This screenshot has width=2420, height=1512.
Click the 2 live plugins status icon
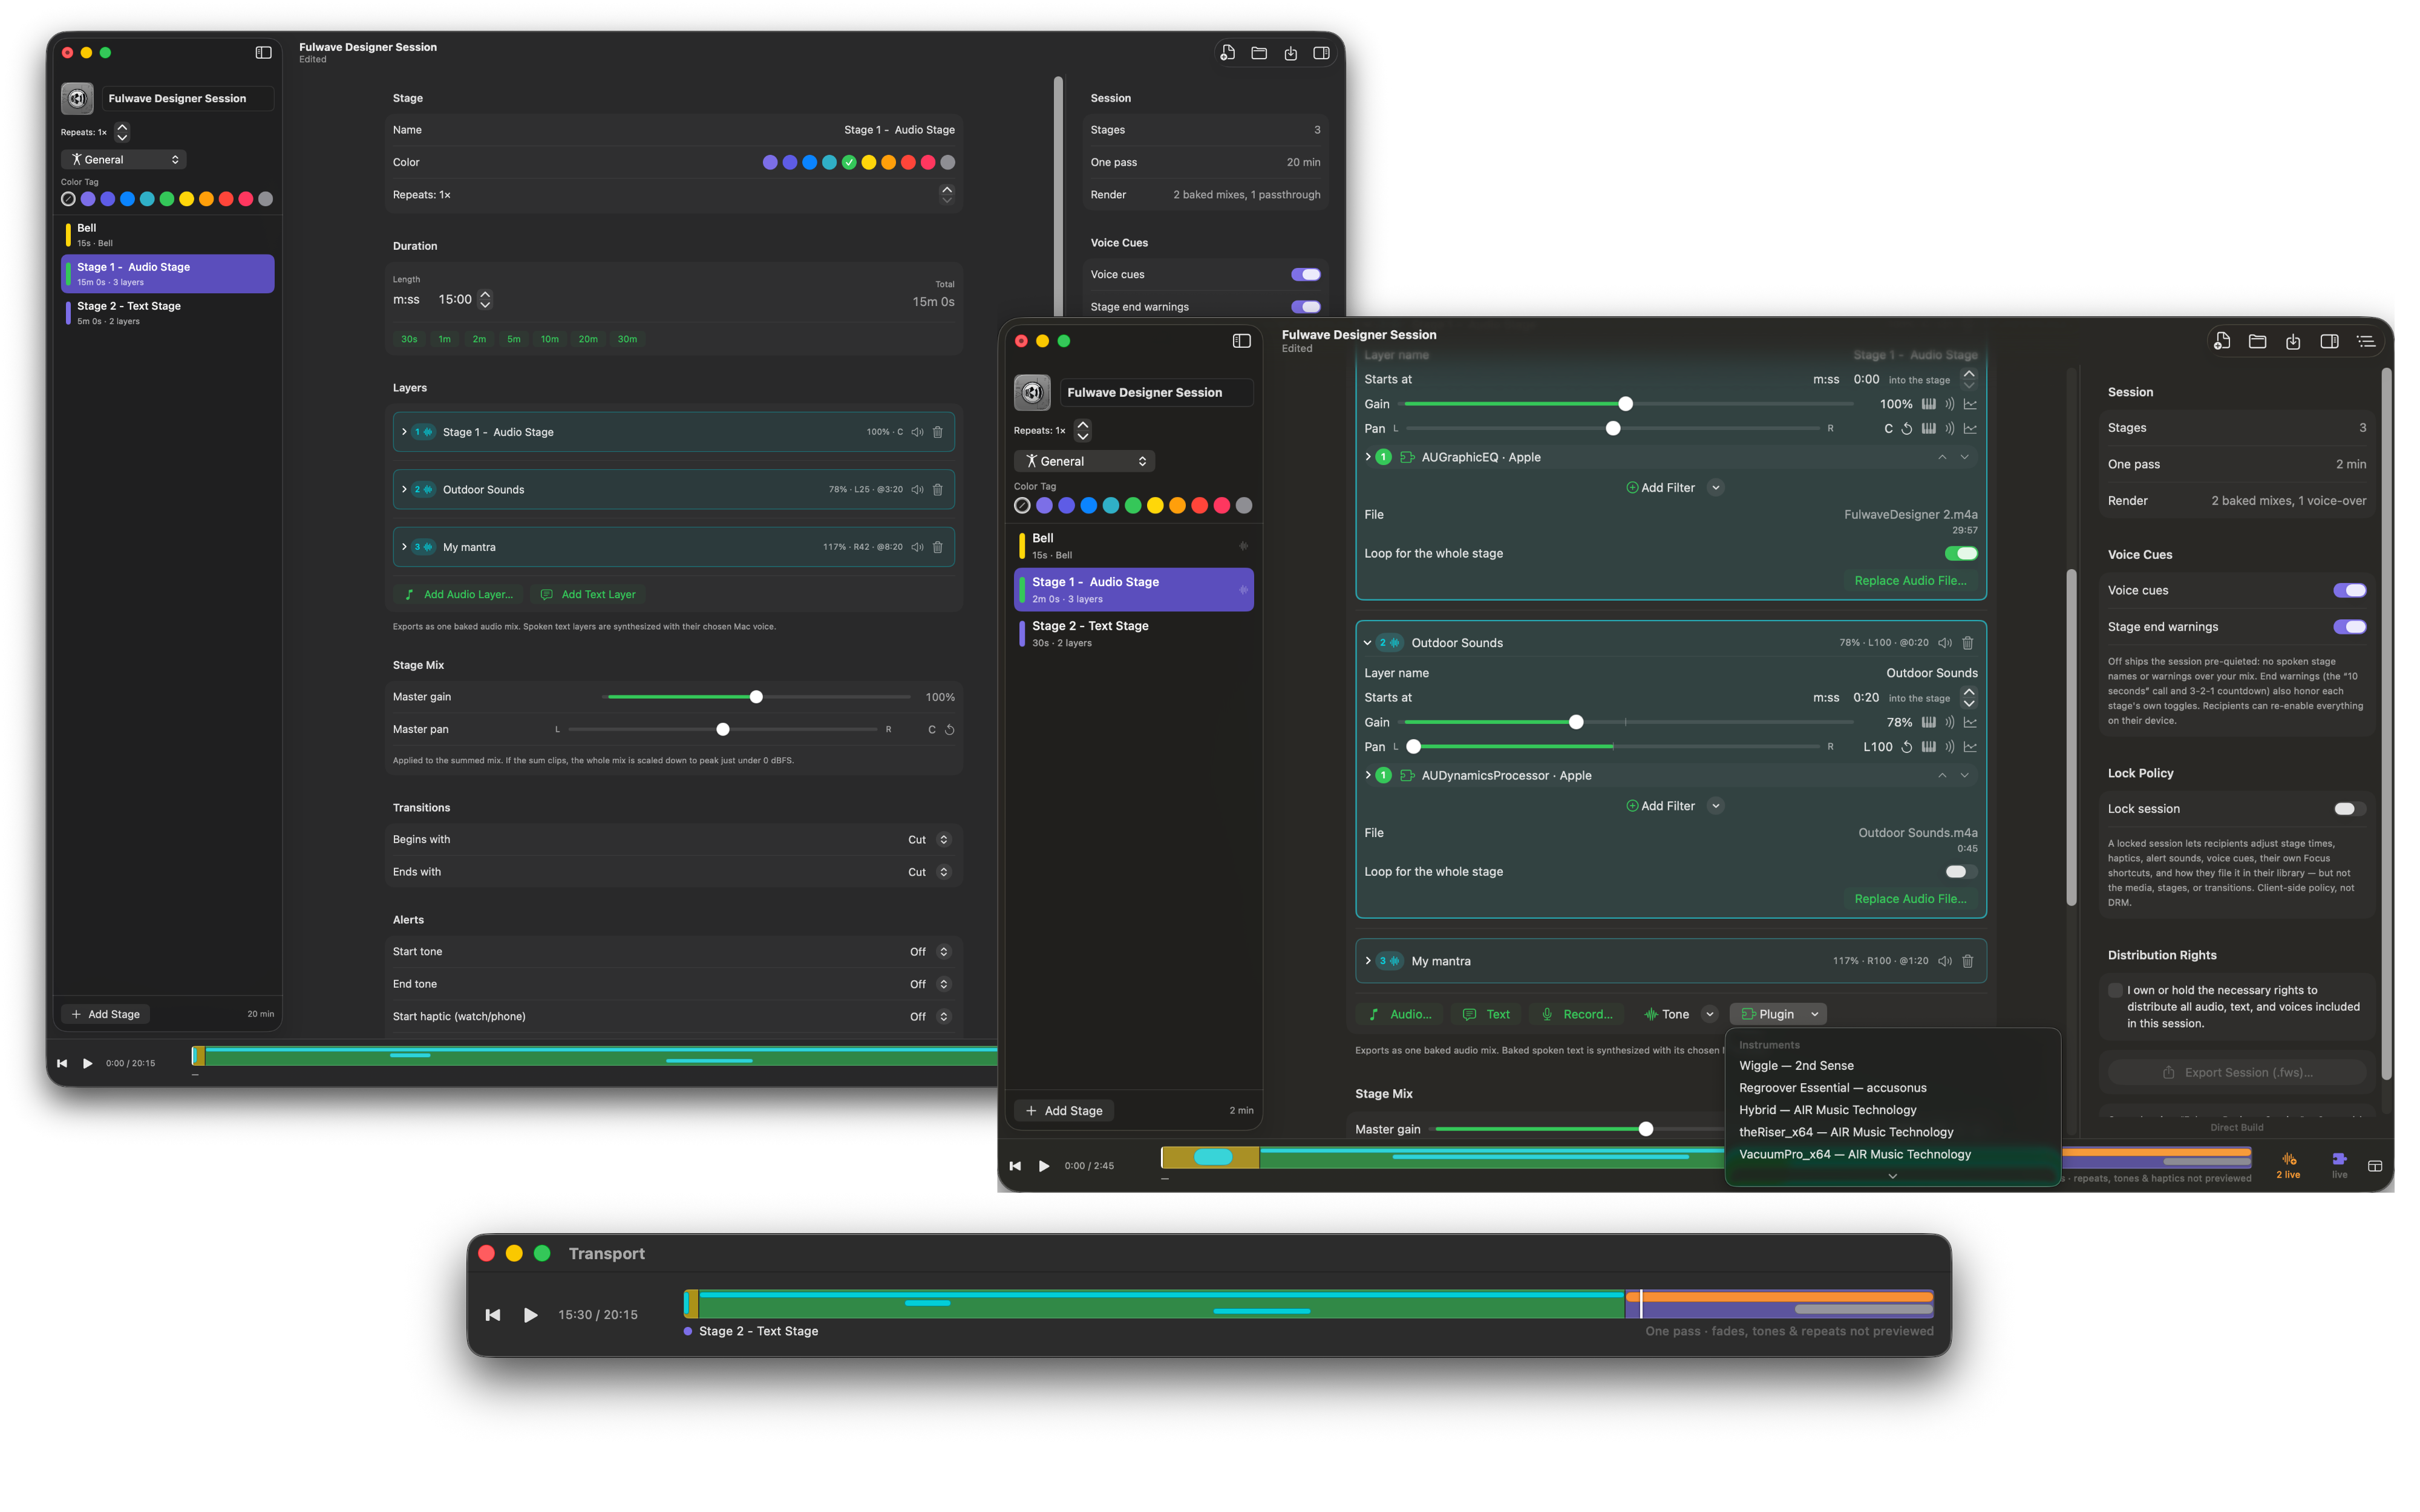pos(2288,1165)
